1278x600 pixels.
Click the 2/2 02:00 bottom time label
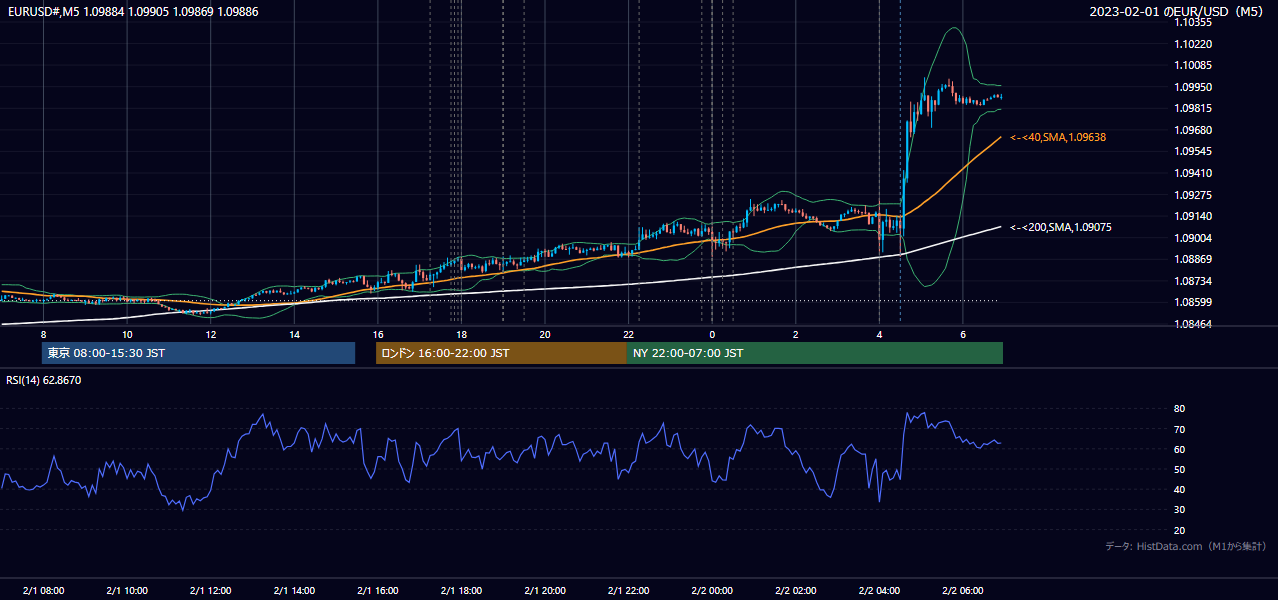tap(796, 591)
